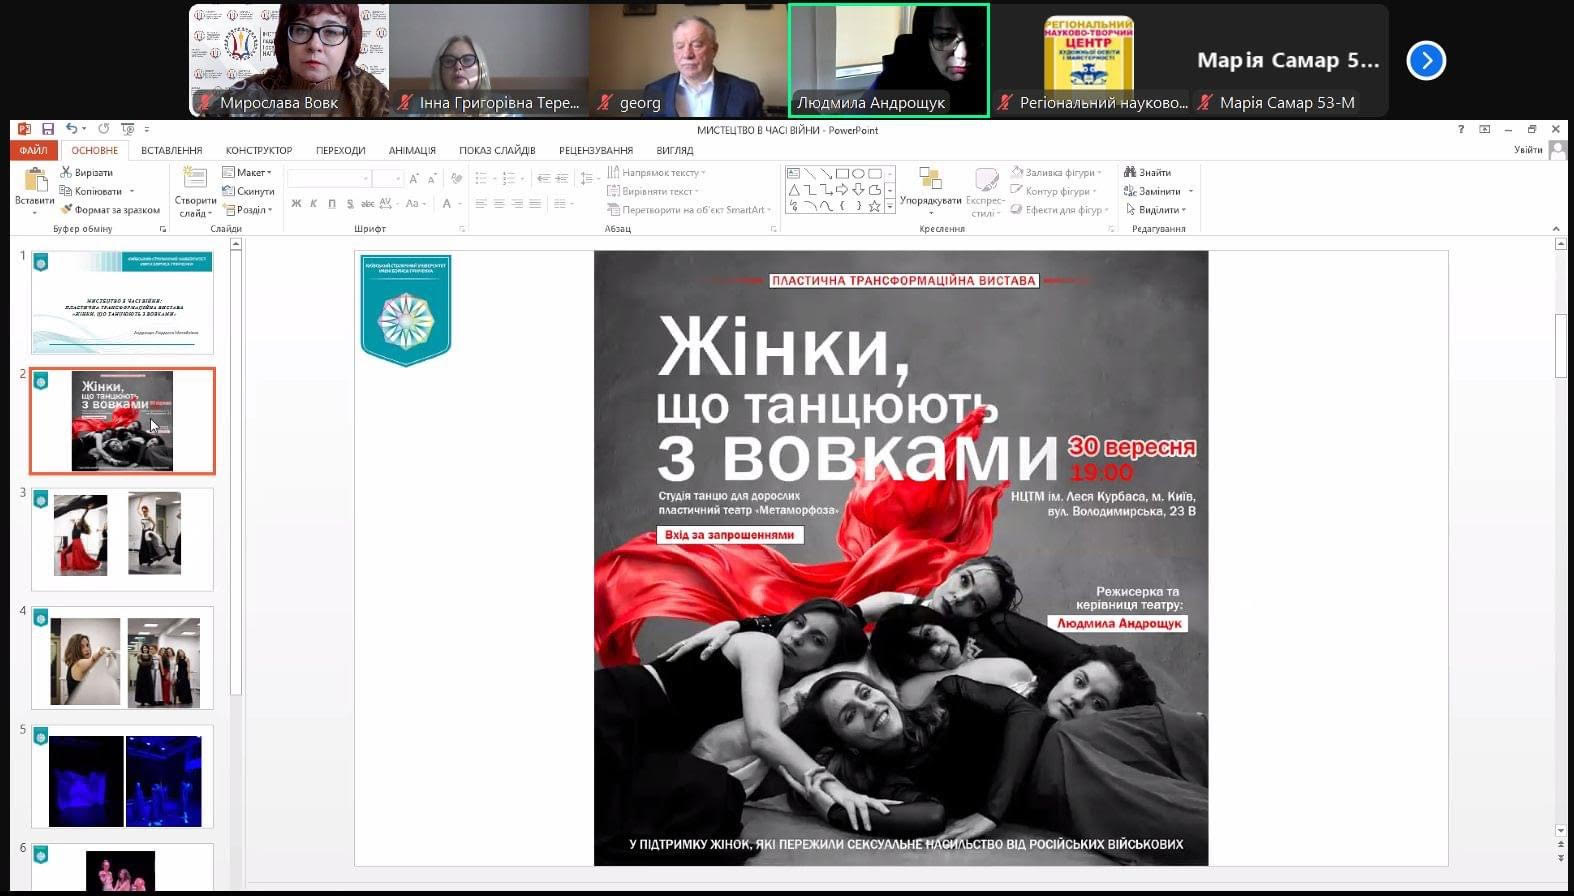Toggle underline formatting П
1574x896 pixels.
(332, 204)
